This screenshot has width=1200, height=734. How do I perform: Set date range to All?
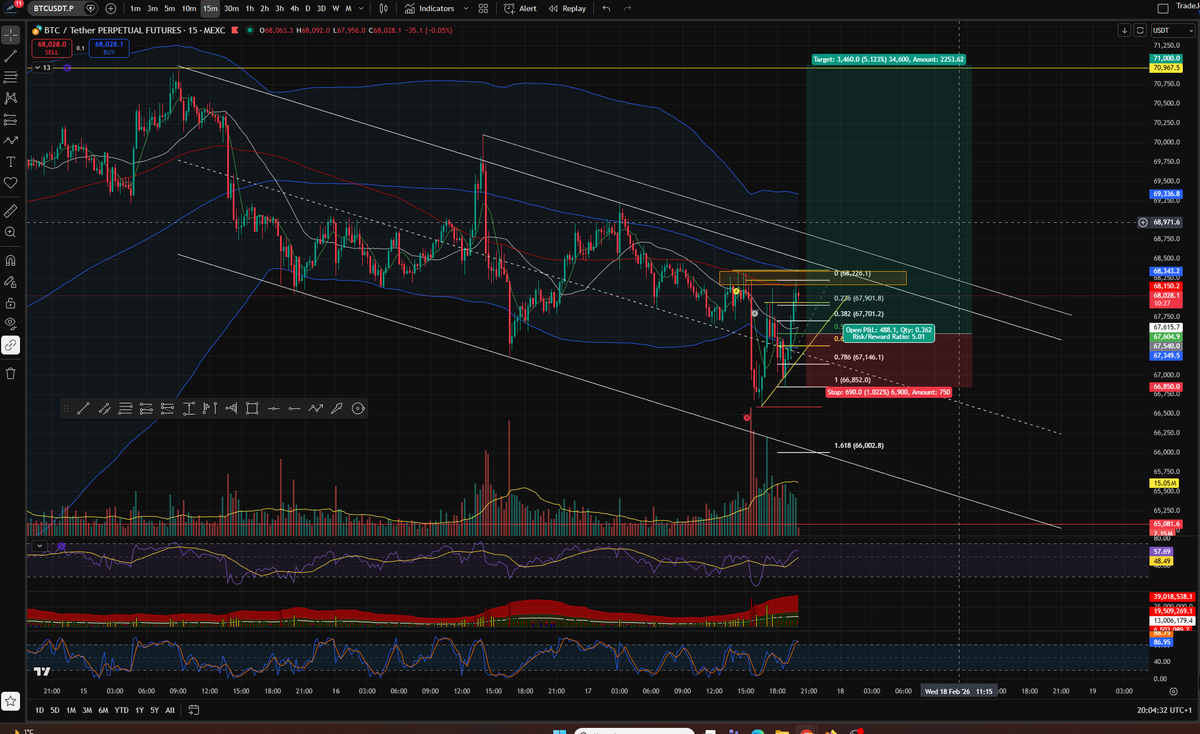pos(170,710)
